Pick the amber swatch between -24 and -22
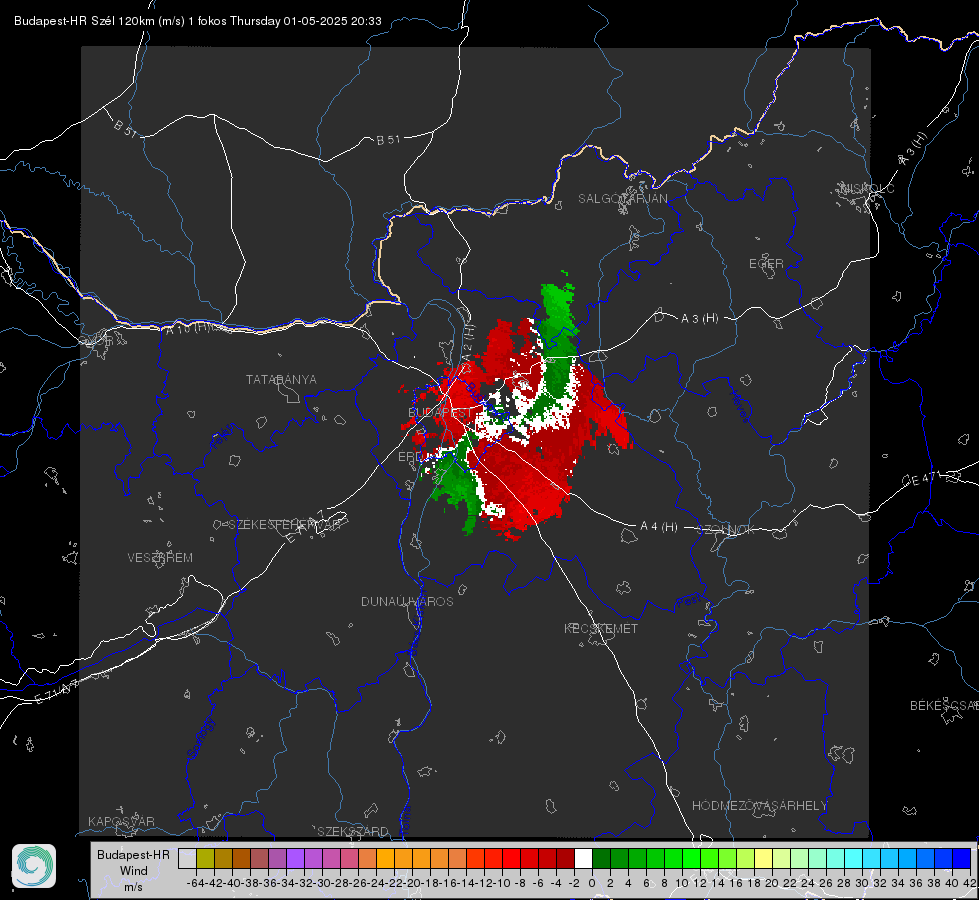This screenshot has width=979, height=900. point(385,858)
